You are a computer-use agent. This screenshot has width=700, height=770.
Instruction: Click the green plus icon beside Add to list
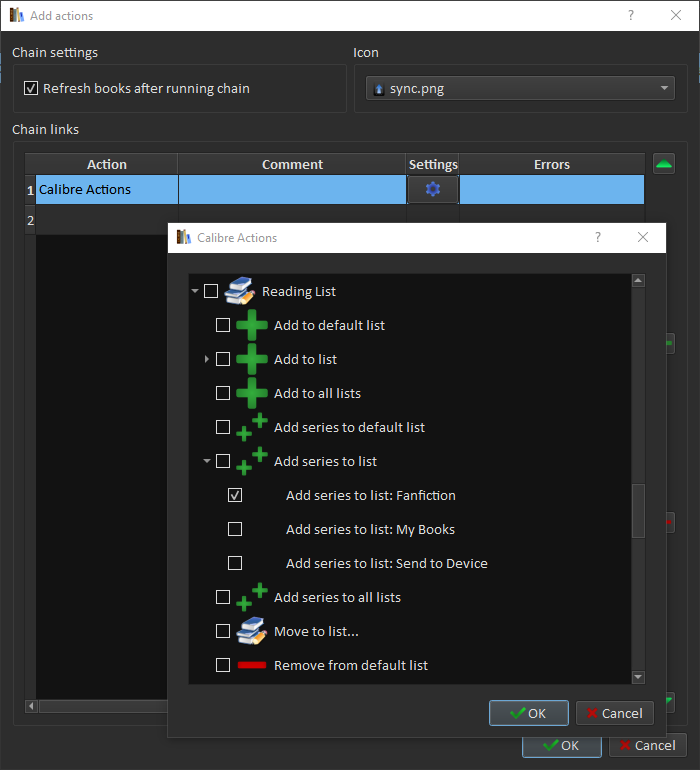(252, 359)
